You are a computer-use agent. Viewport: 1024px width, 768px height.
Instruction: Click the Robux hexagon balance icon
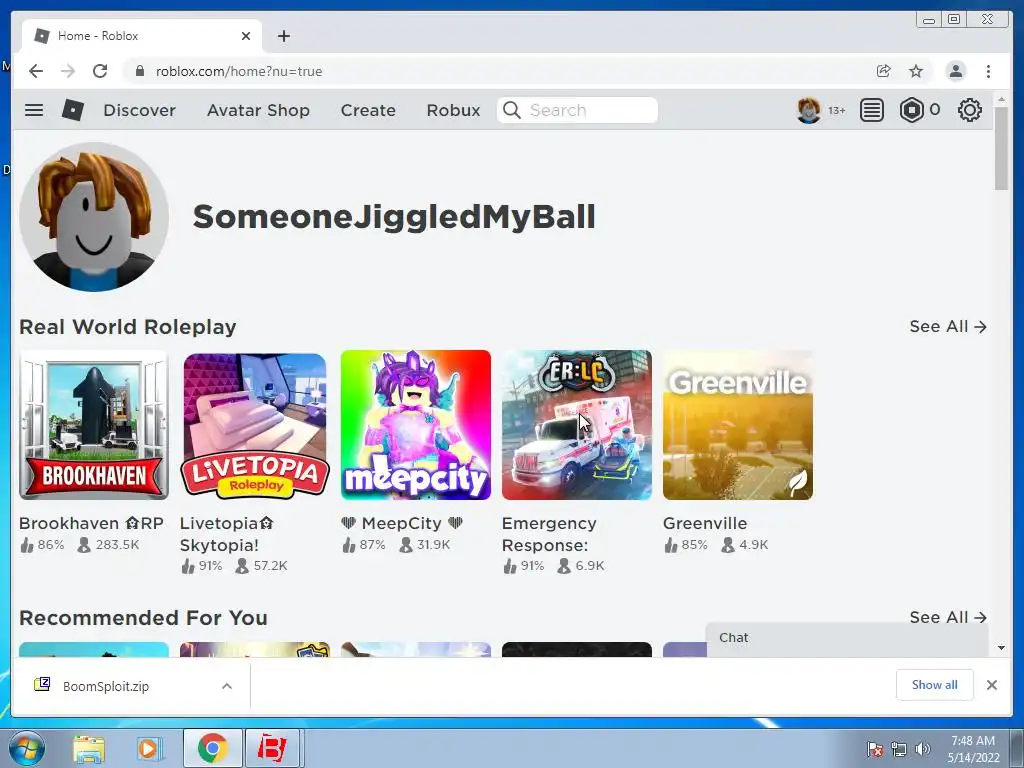click(911, 110)
